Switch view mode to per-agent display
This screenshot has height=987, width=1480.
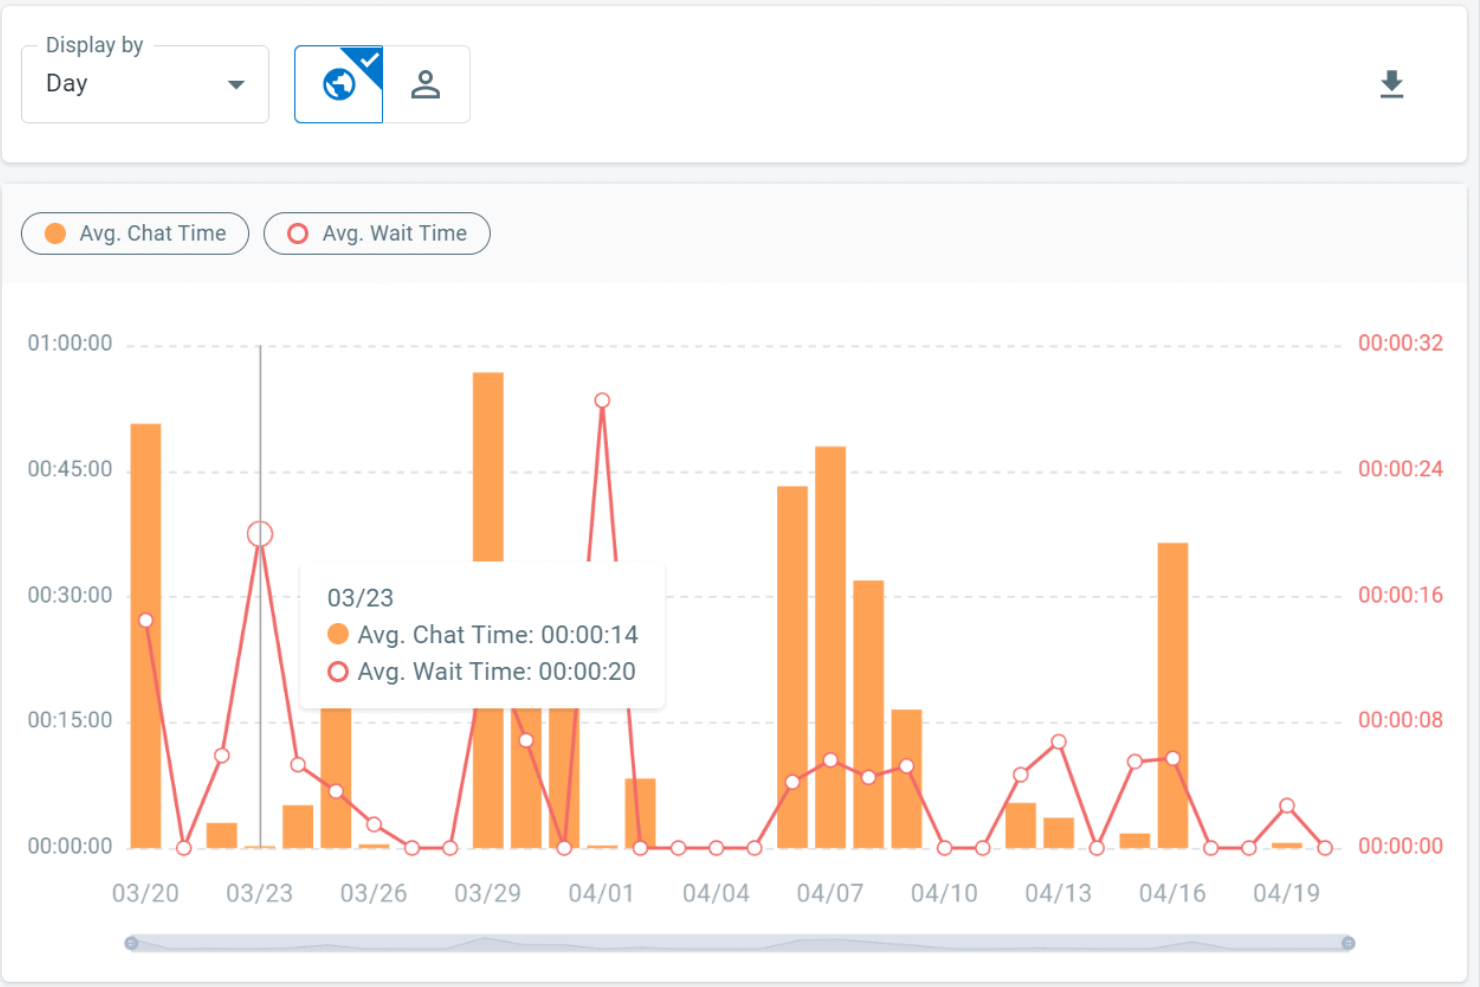coord(427,84)
